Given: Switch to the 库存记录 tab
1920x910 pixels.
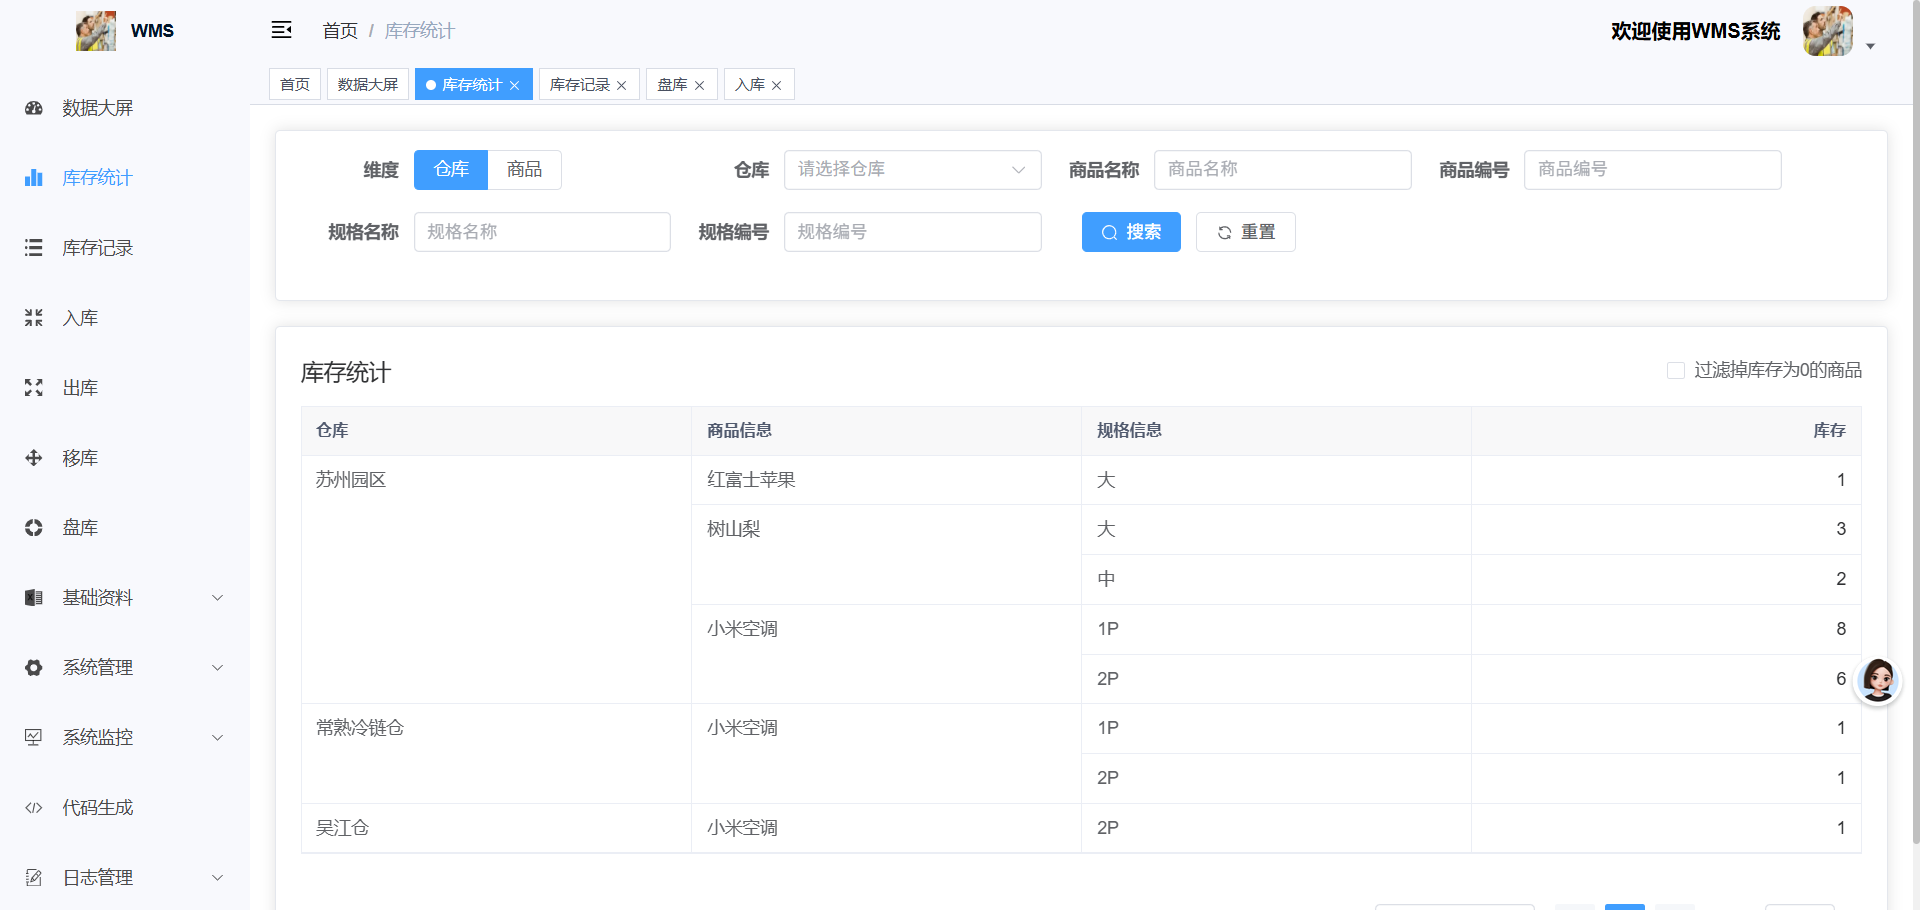Looking at the screenshot, I should (x=580, y=84).
